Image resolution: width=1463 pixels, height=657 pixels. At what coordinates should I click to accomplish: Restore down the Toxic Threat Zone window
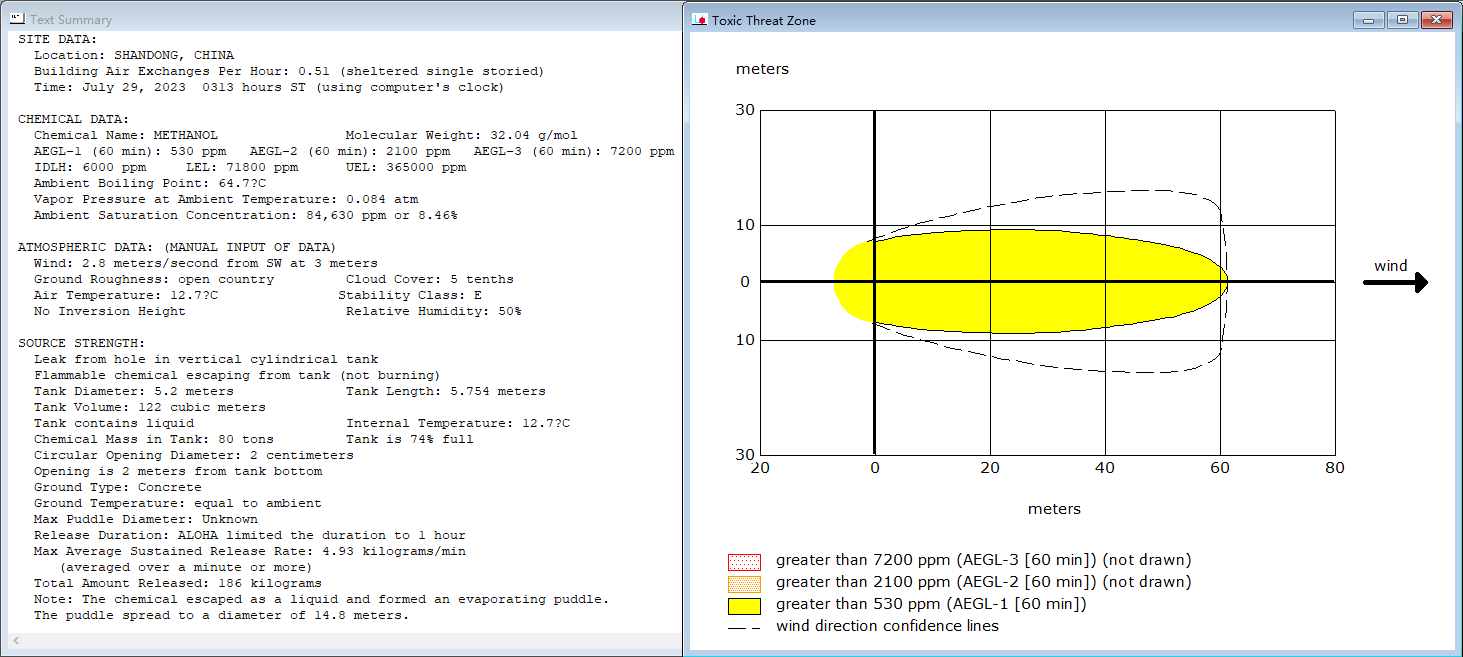[x=1402, y=19]
